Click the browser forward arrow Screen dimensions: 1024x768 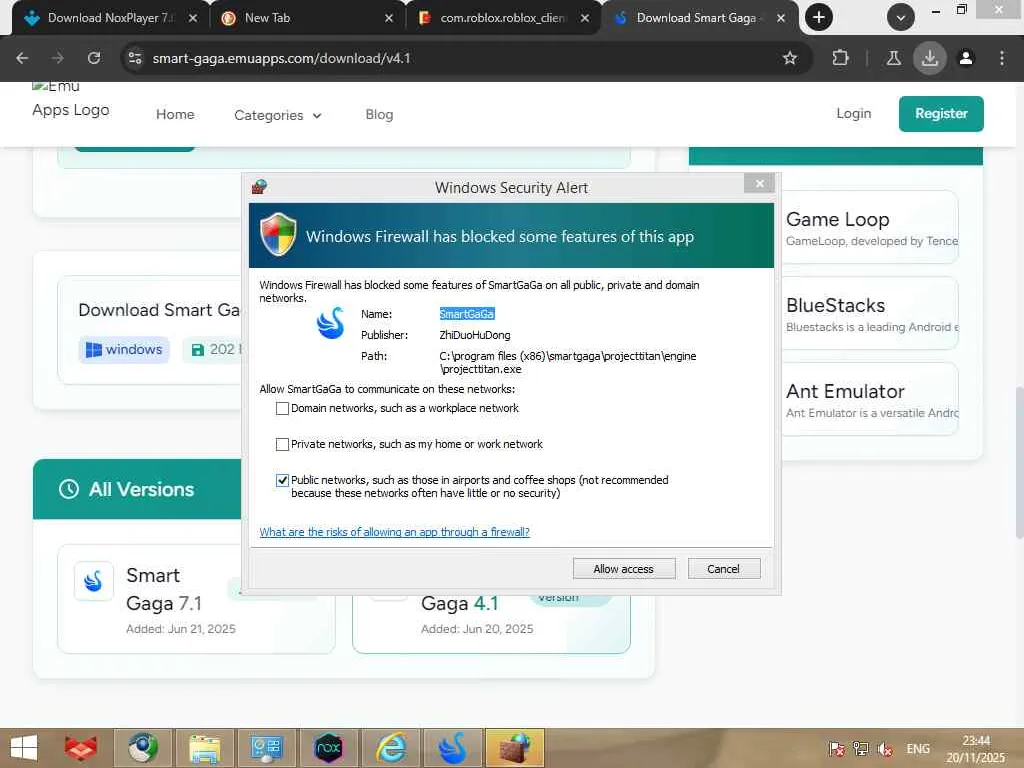57,58
